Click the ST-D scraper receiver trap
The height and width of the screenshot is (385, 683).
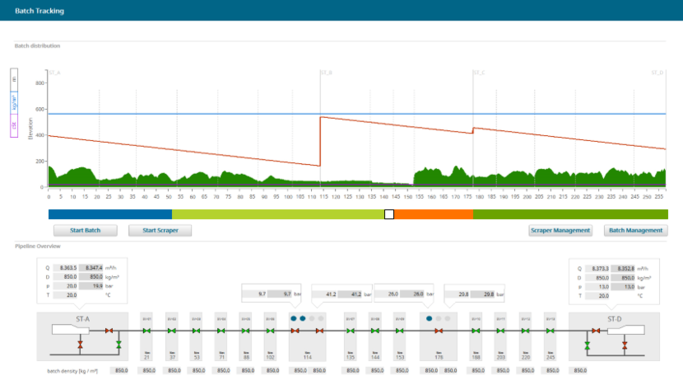point(626,330)
